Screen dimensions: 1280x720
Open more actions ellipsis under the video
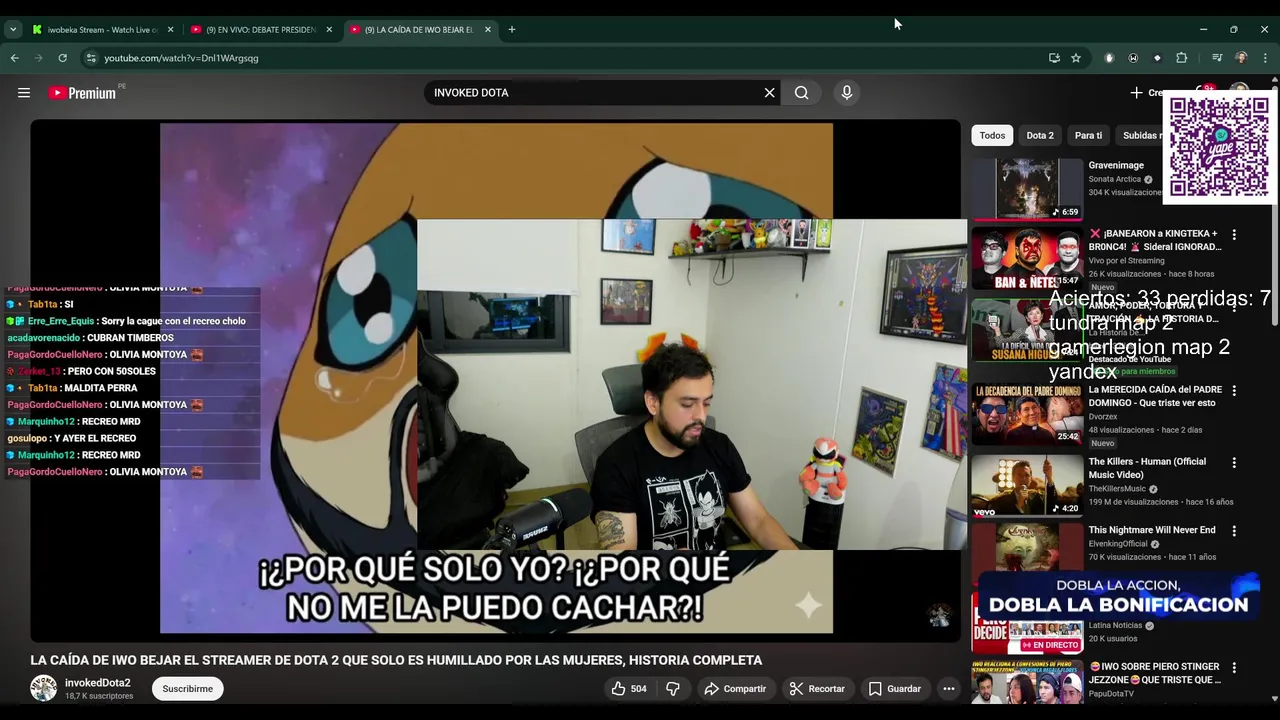pos(949,689)
